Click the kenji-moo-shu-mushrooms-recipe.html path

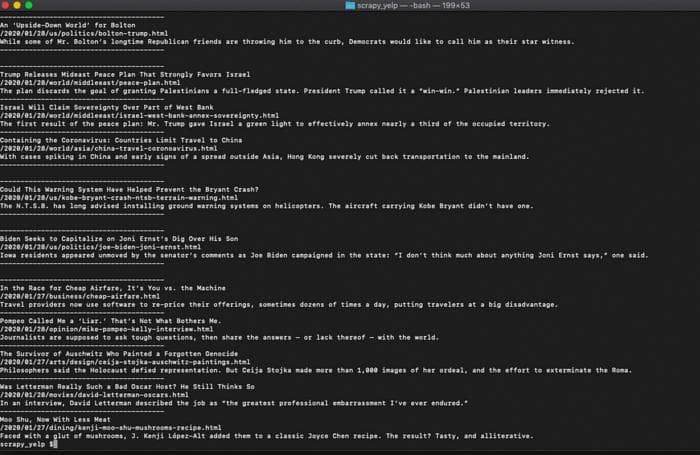(x=111, y=428)
